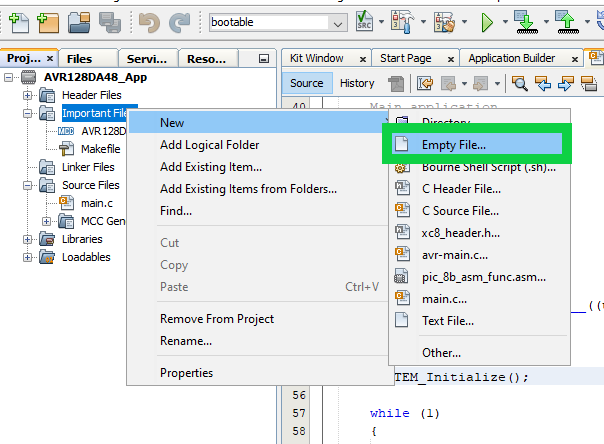Screen dimensions: 604x444
Task: Click the New File toolbar icon
Action: click(18, 21)
